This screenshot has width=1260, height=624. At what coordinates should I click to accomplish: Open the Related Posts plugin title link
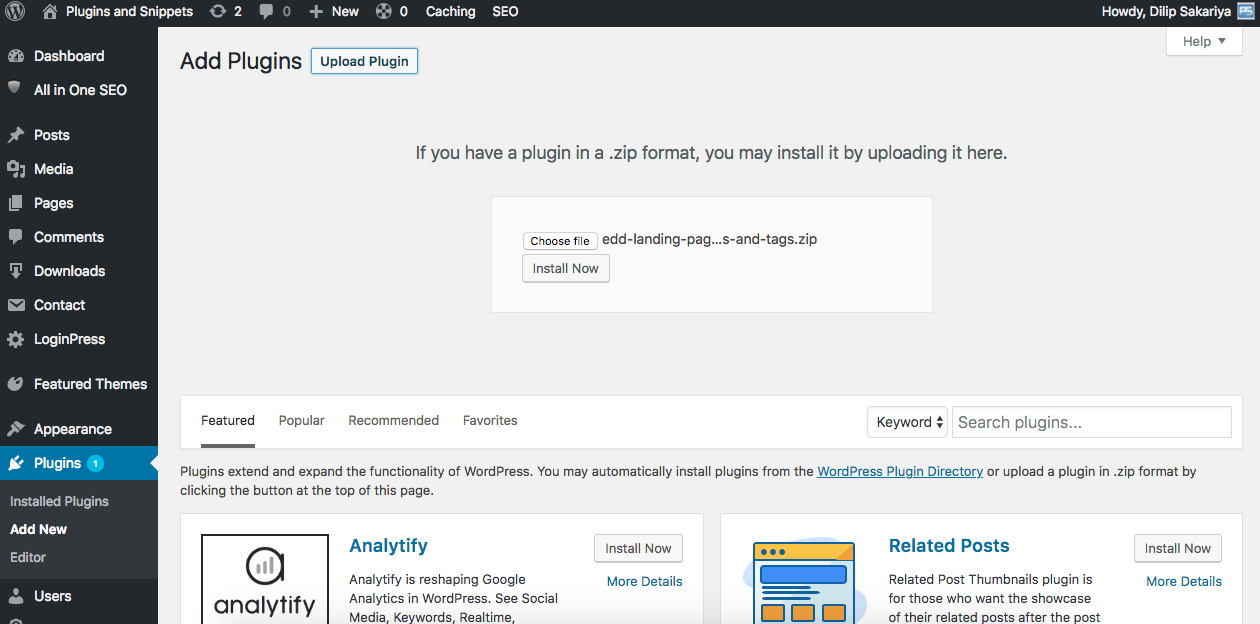point(949,546)
